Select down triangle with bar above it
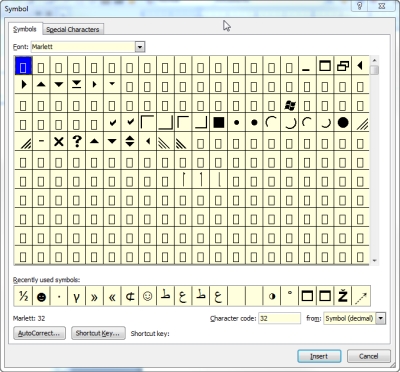The image size is (400, 372). (x=77, y=84)
